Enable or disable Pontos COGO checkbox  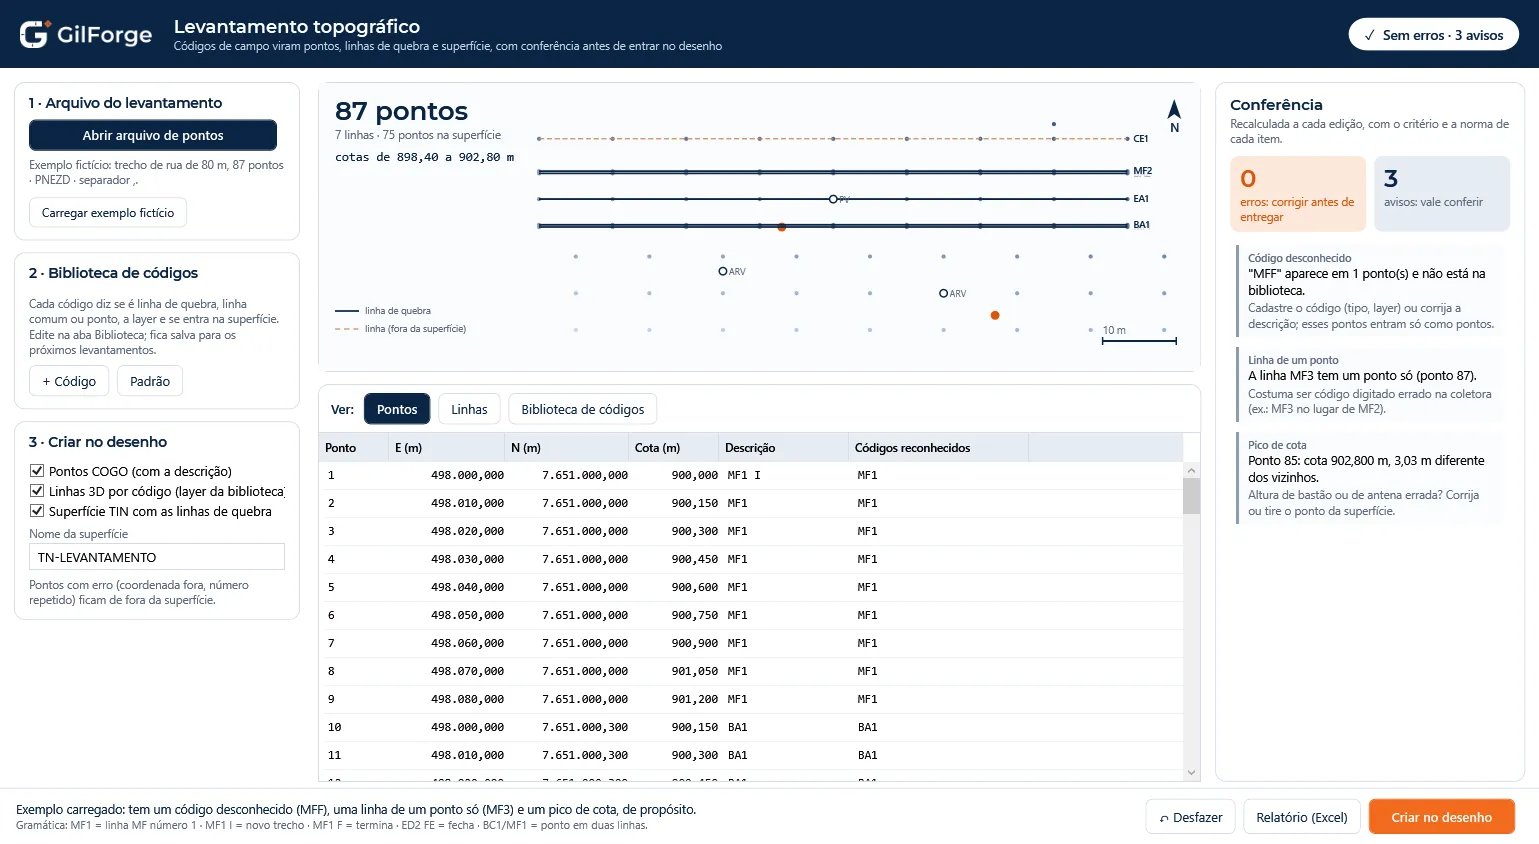pos(37,471)
